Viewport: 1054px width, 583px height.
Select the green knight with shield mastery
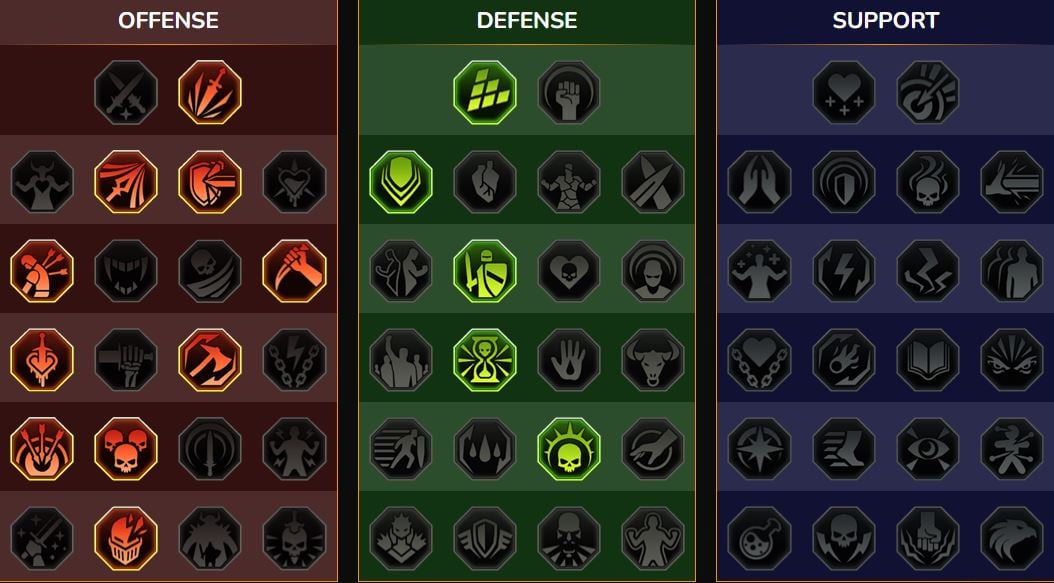[485, 271]
